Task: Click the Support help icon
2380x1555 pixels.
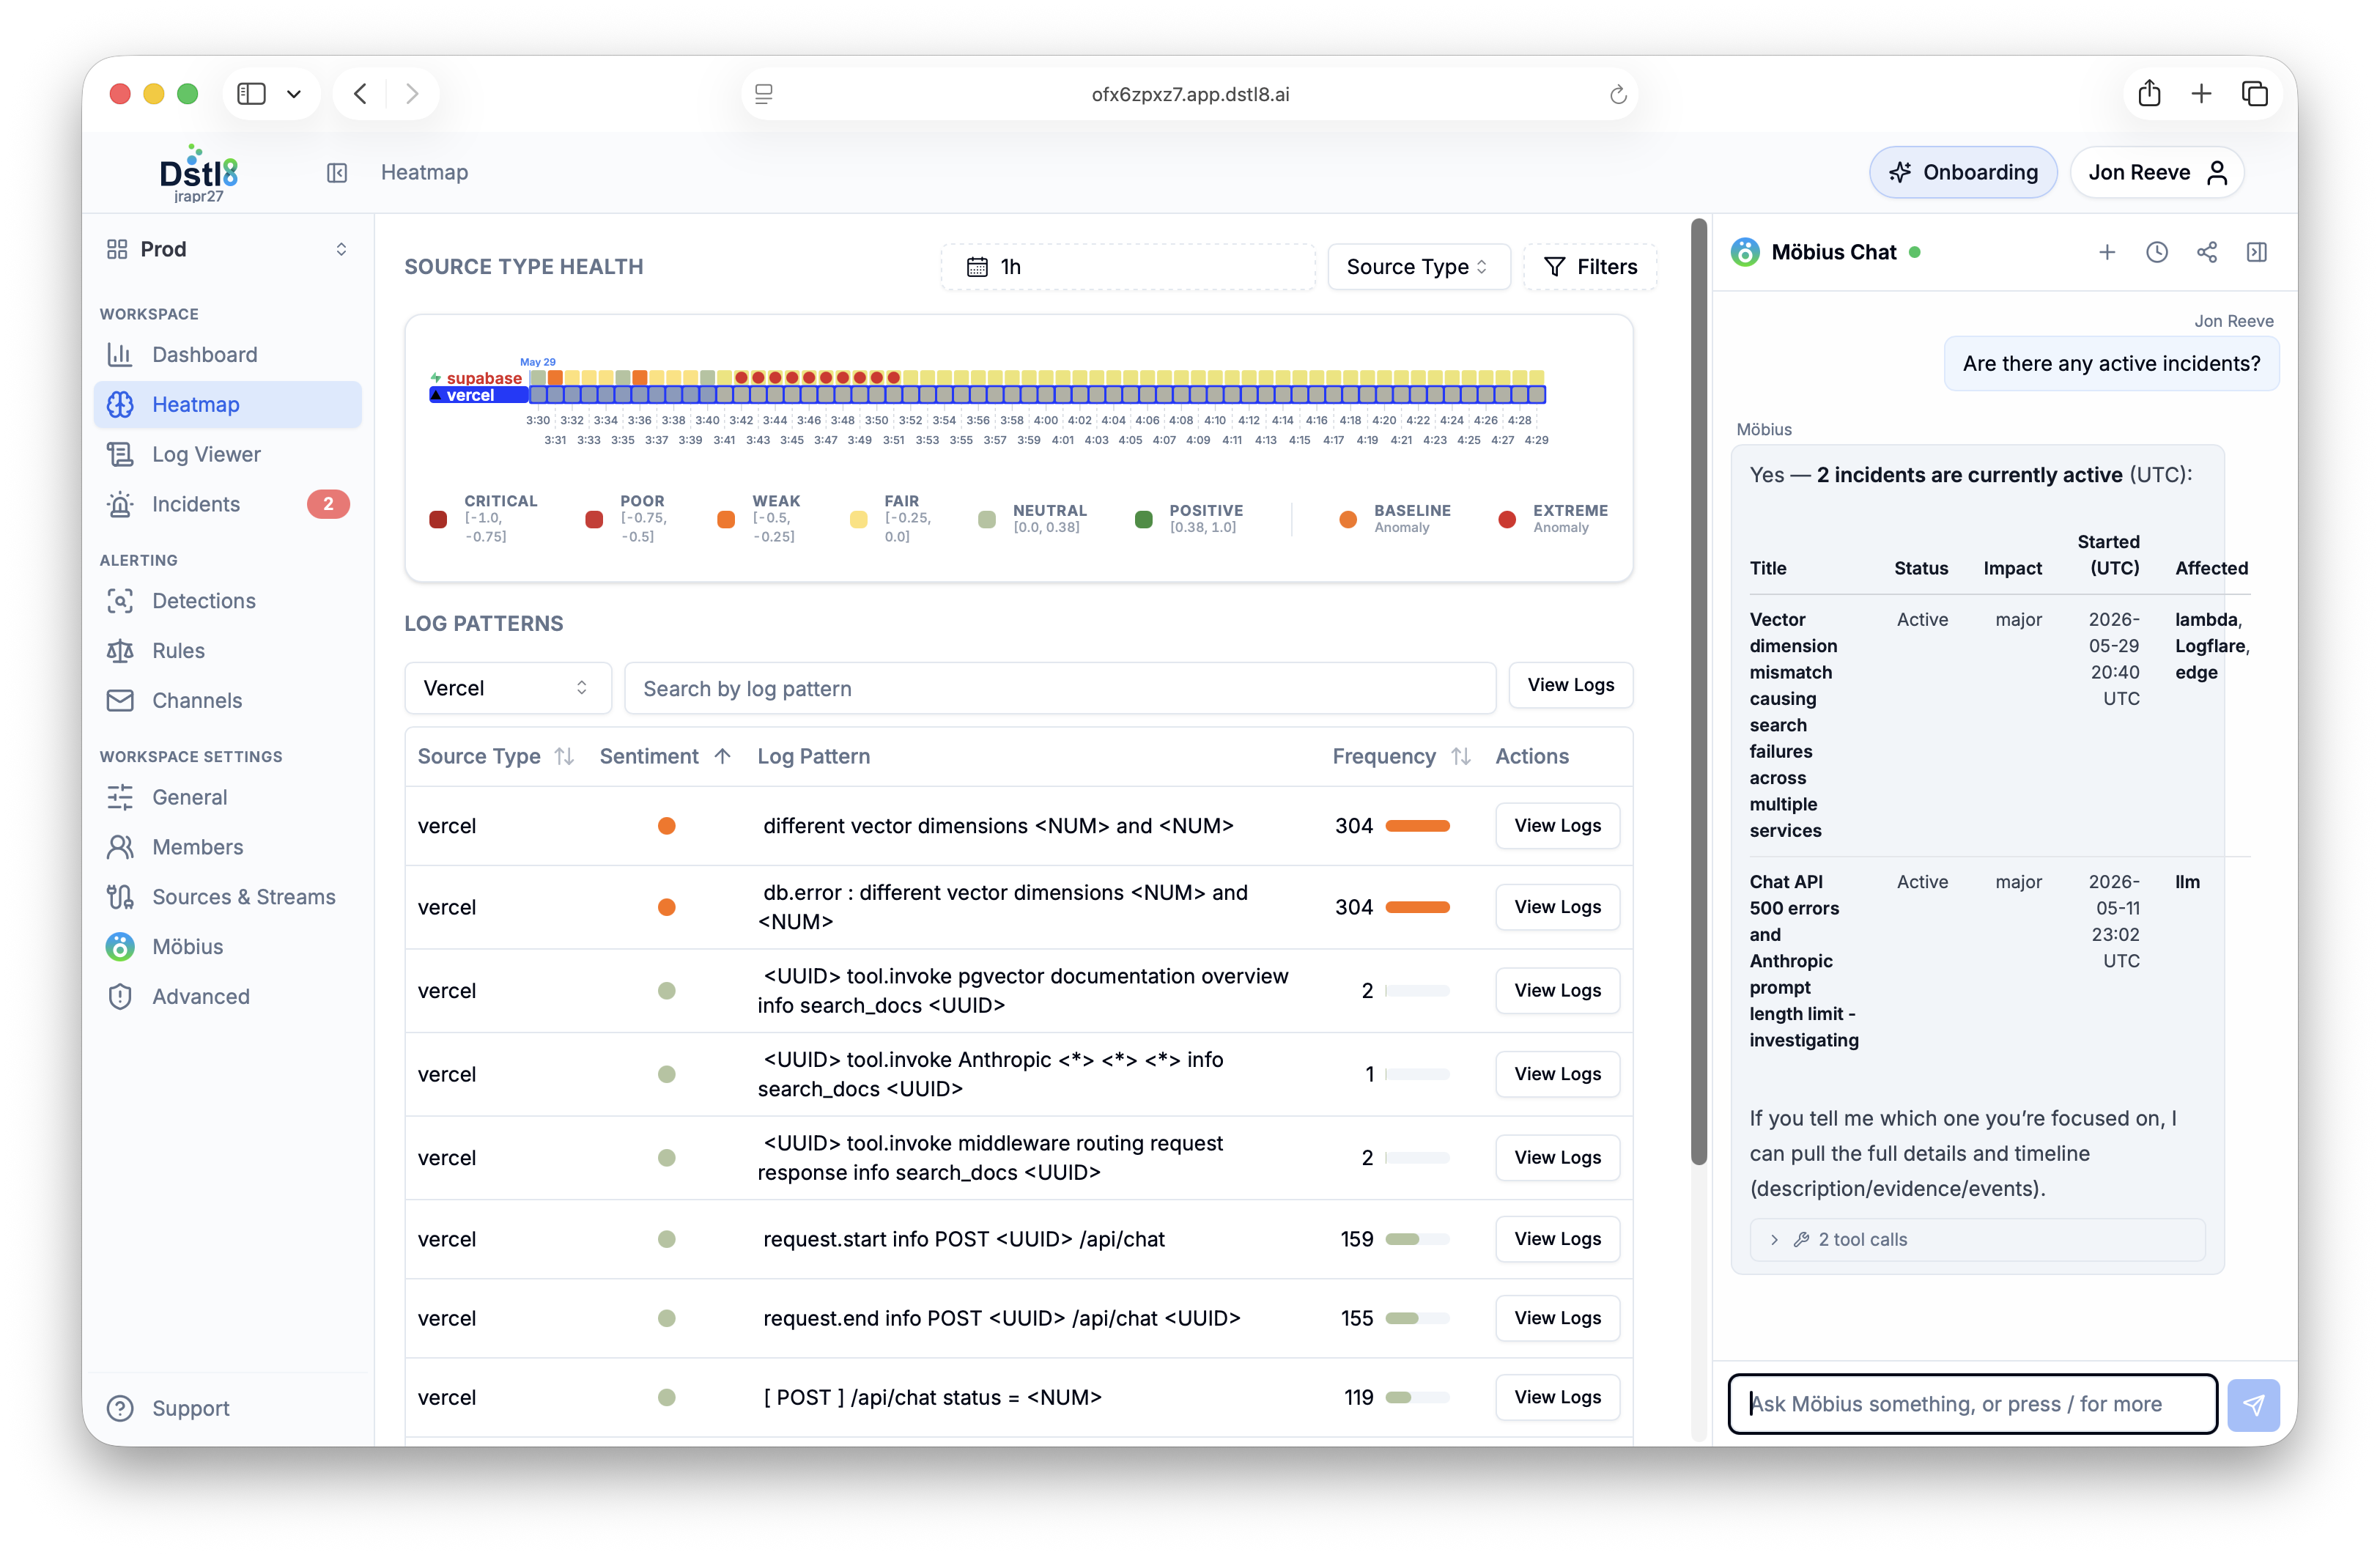Action: pyautogui.click(x=120, y=1408)
